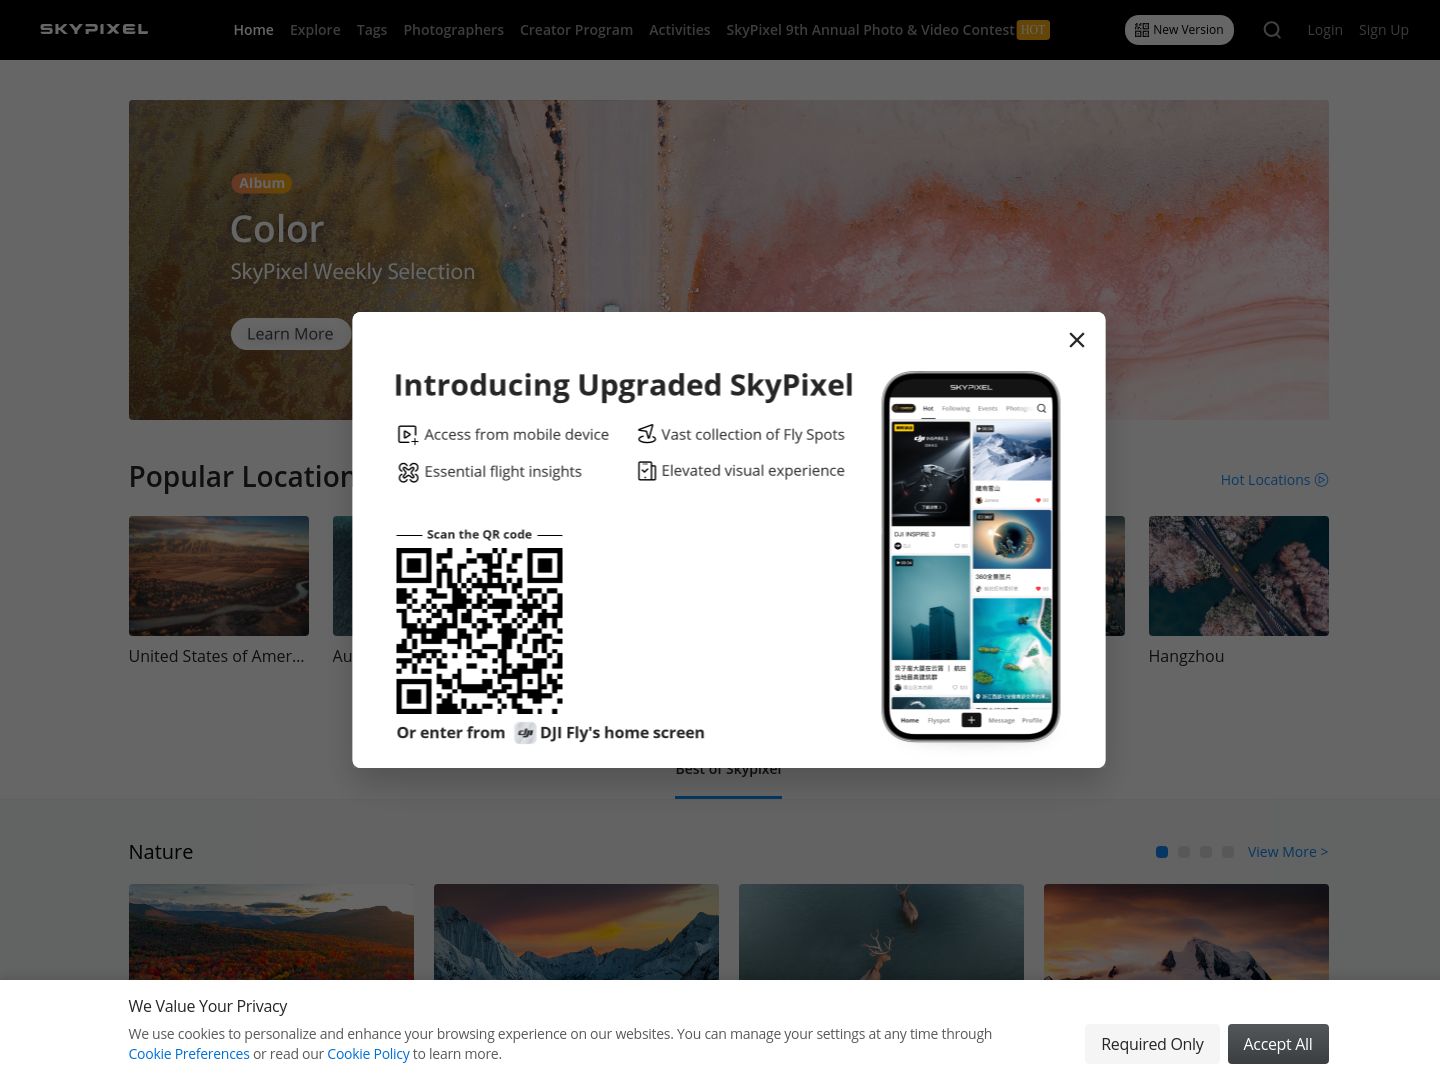Screen dimensions: 1440x1080
Task: Click Essential flight insights drone icon
Action: click(408, 472)
